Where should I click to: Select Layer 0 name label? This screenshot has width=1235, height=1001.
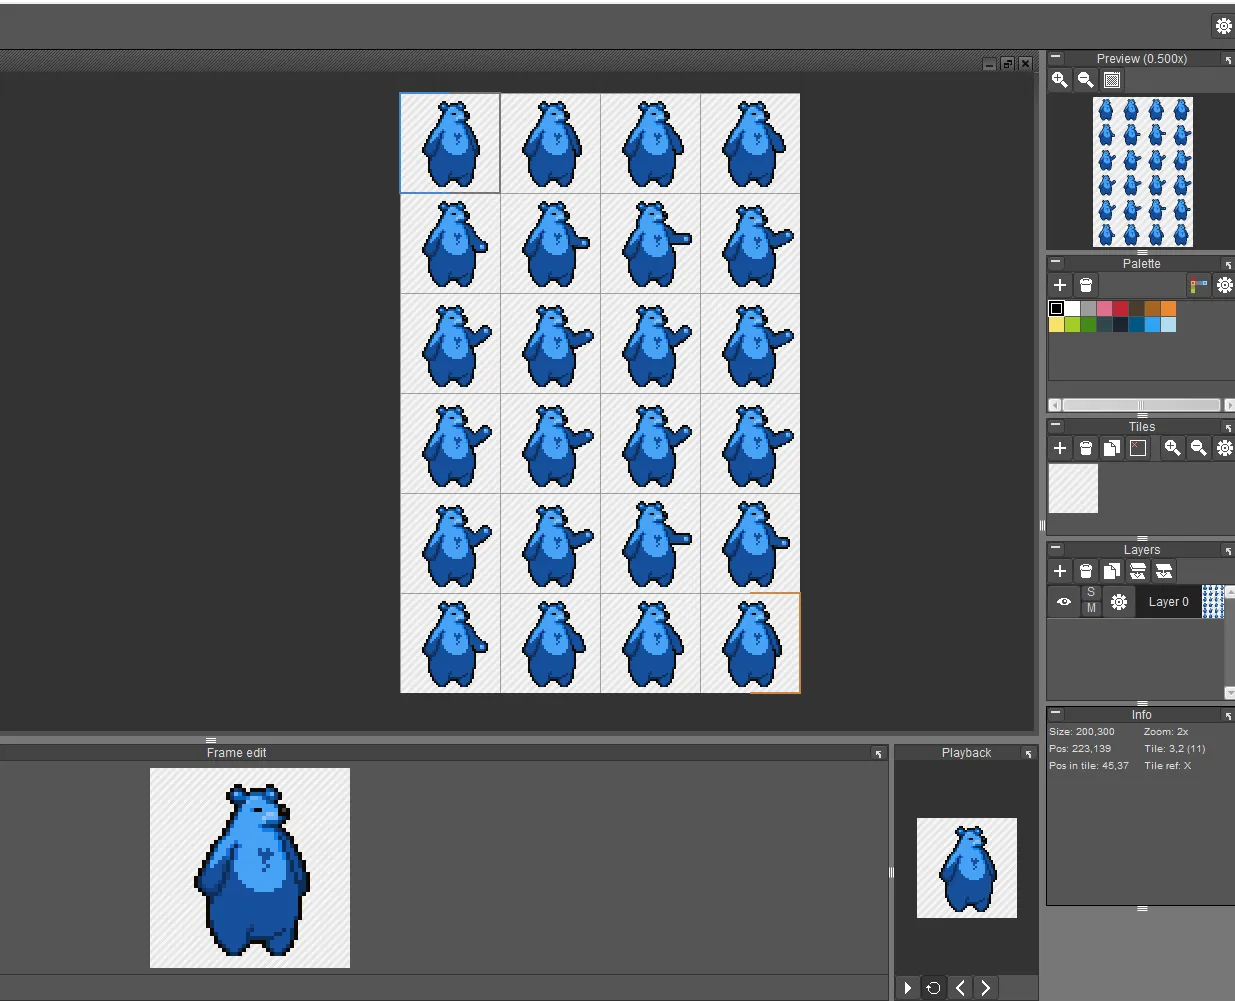tap(1168, 602)
